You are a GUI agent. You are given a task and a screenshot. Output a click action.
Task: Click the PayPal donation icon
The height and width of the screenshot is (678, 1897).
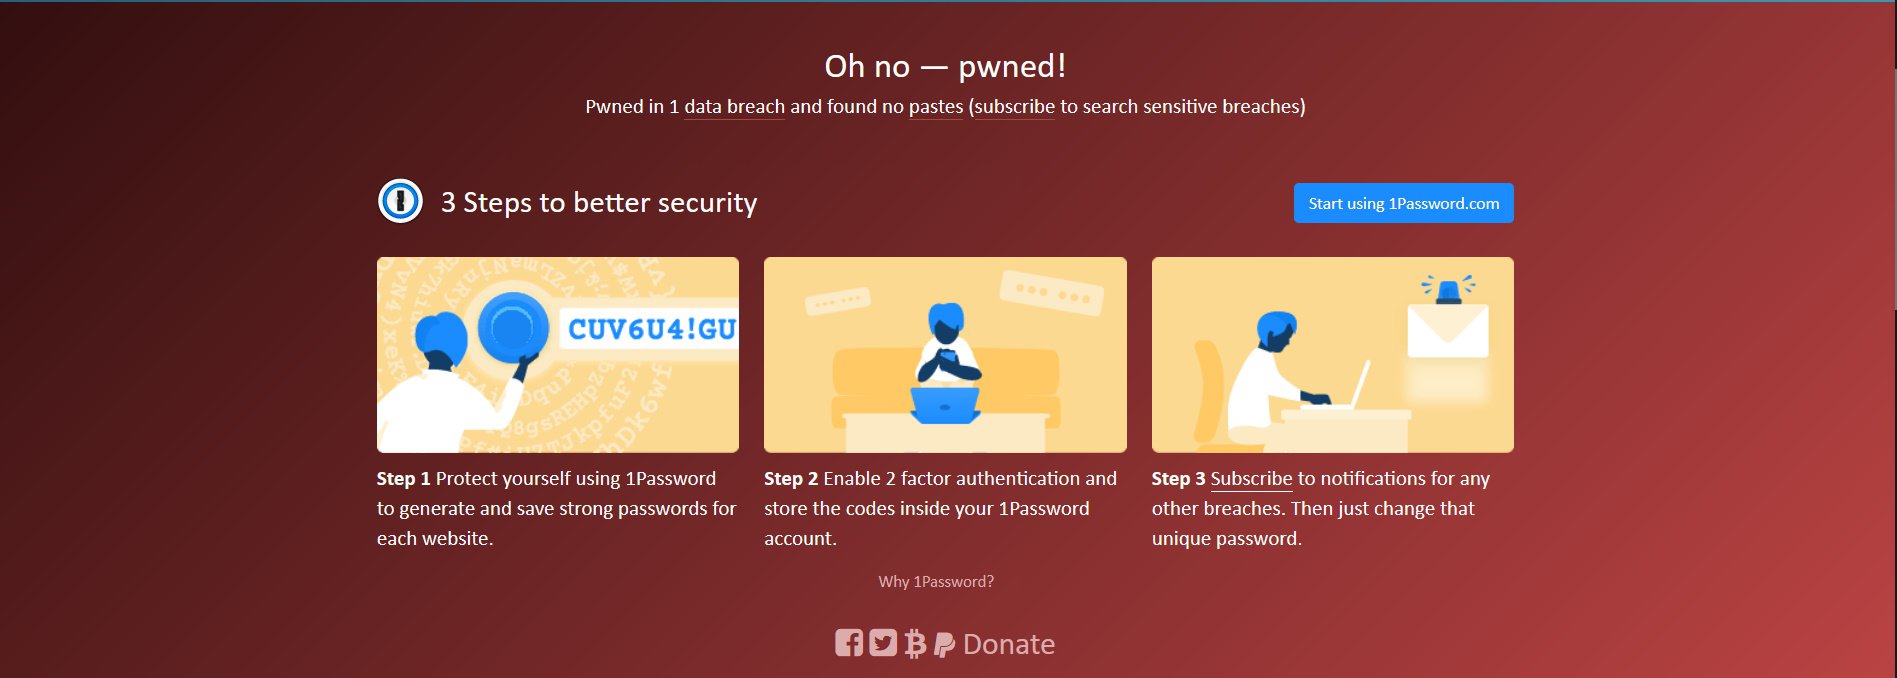point(944,644)
